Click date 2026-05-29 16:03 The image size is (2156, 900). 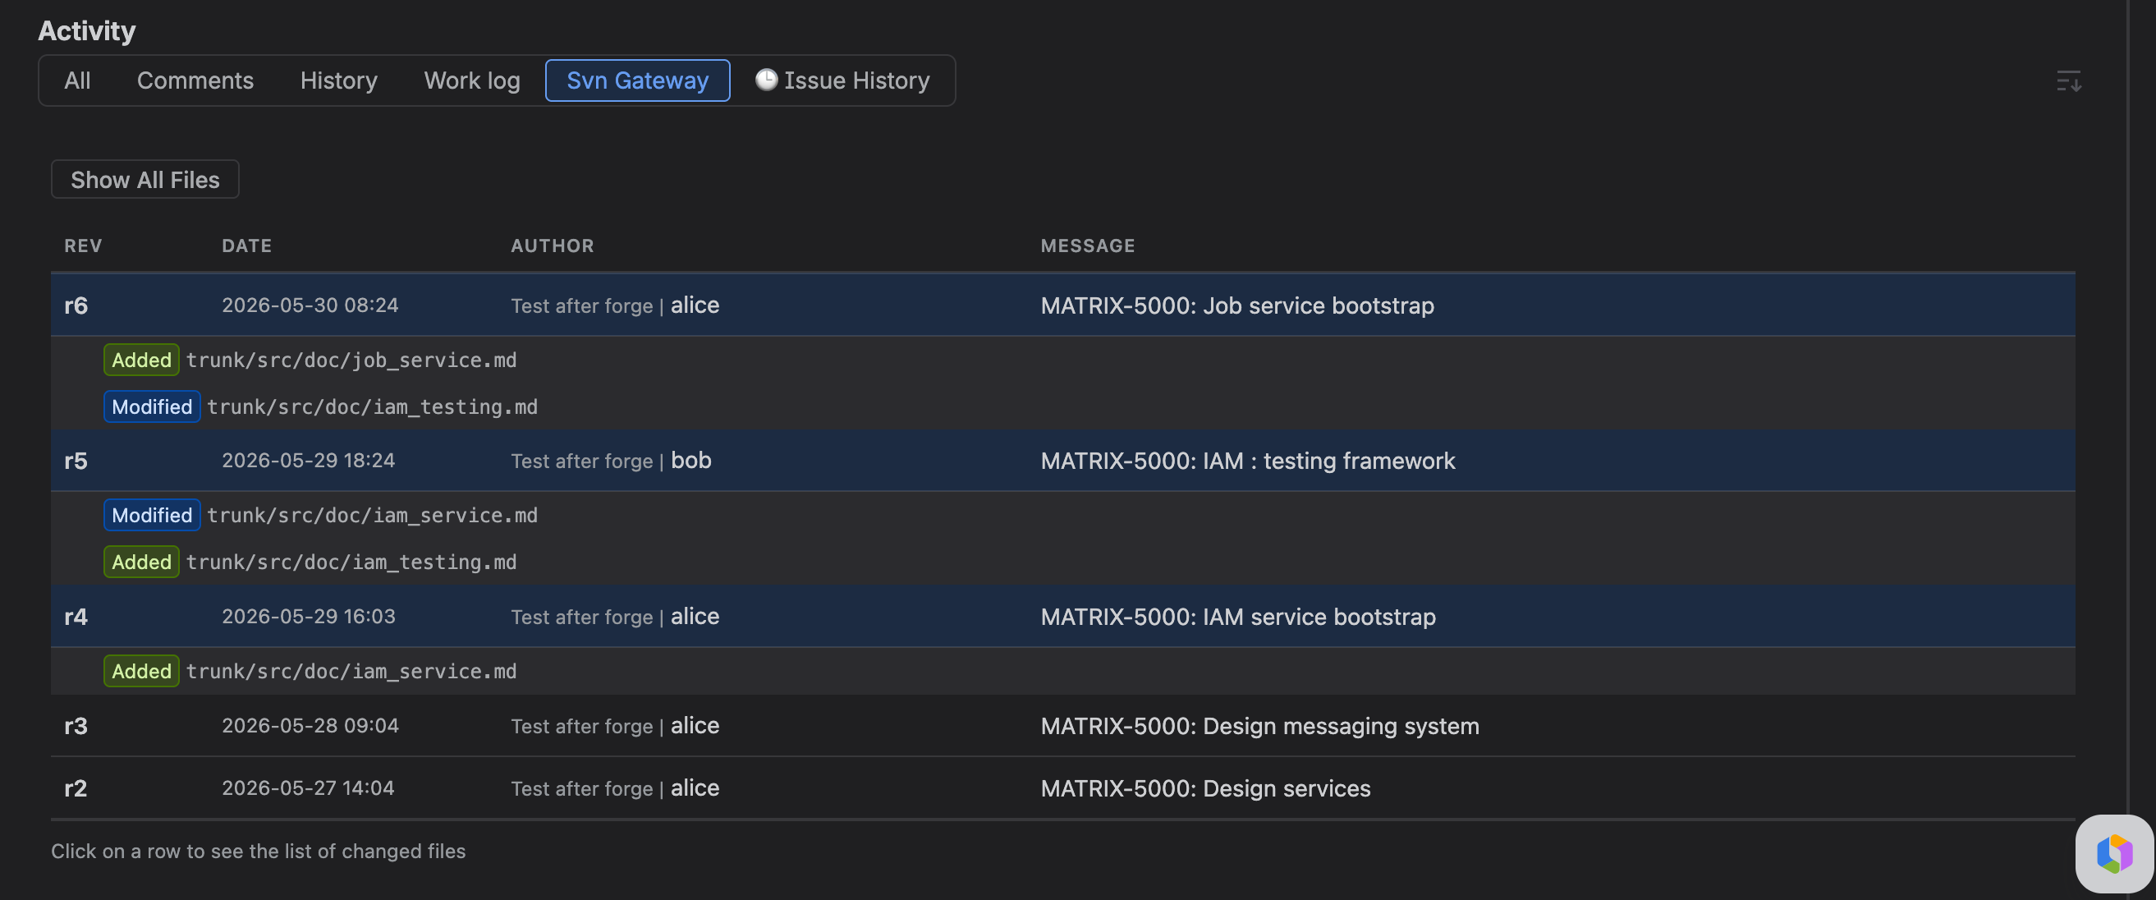[308, 616]
